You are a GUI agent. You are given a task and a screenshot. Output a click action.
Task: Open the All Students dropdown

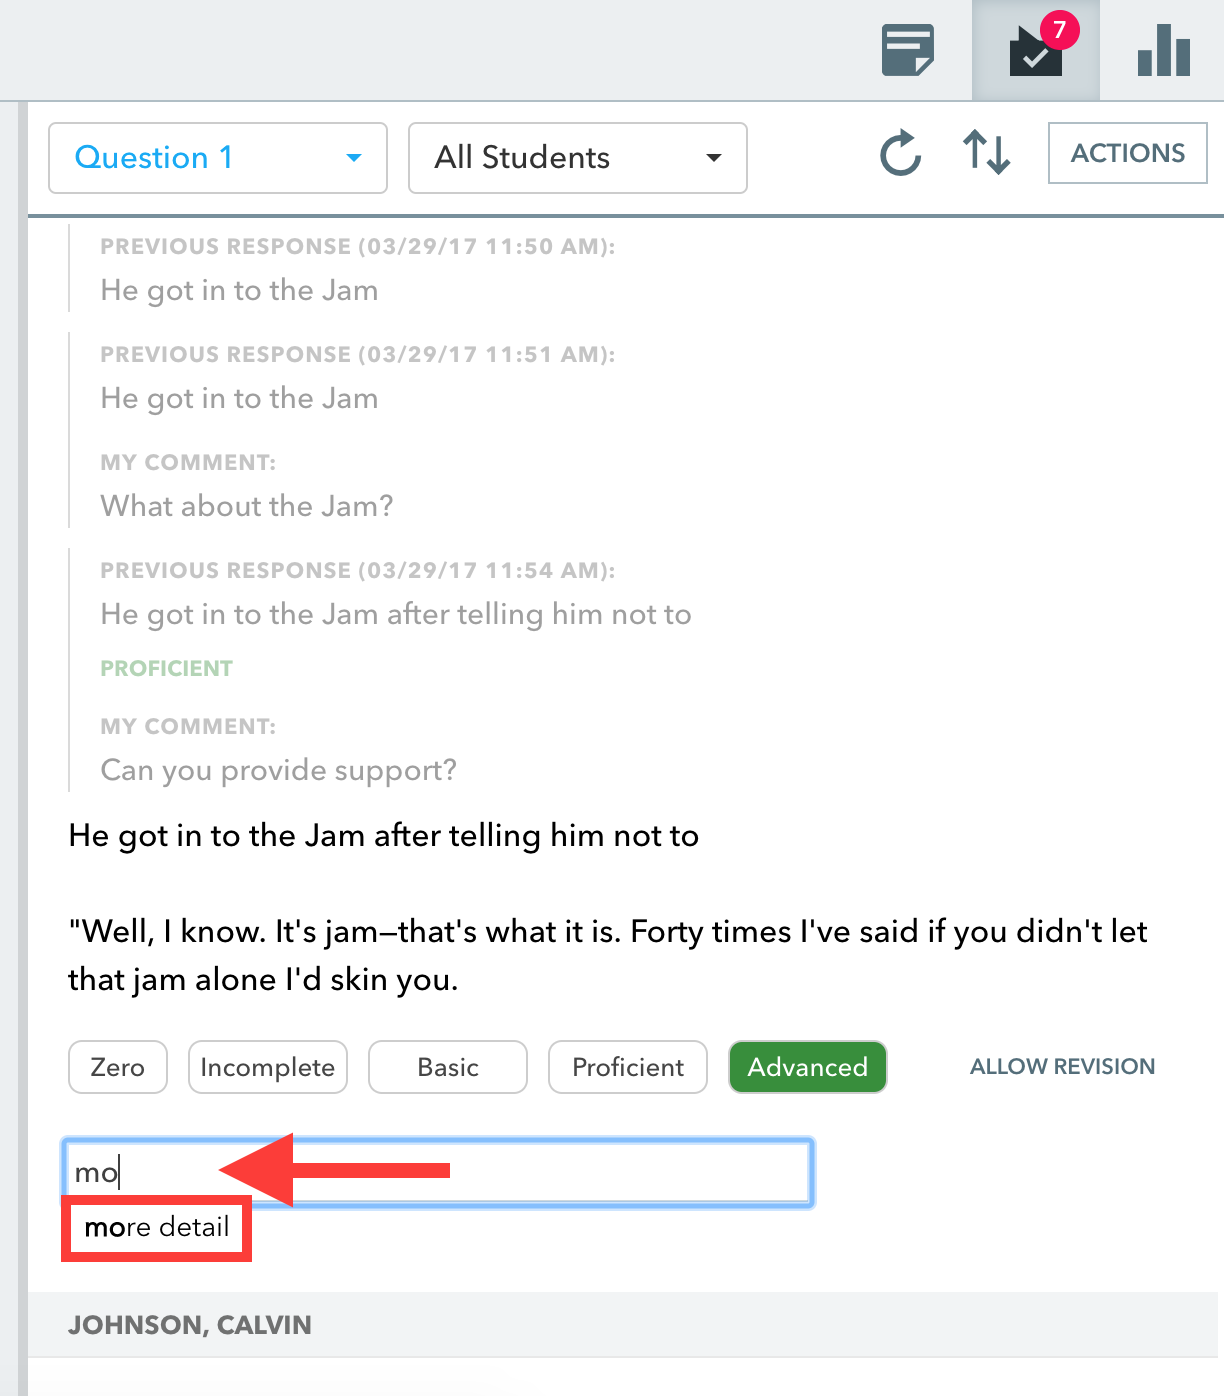point(578,158)
